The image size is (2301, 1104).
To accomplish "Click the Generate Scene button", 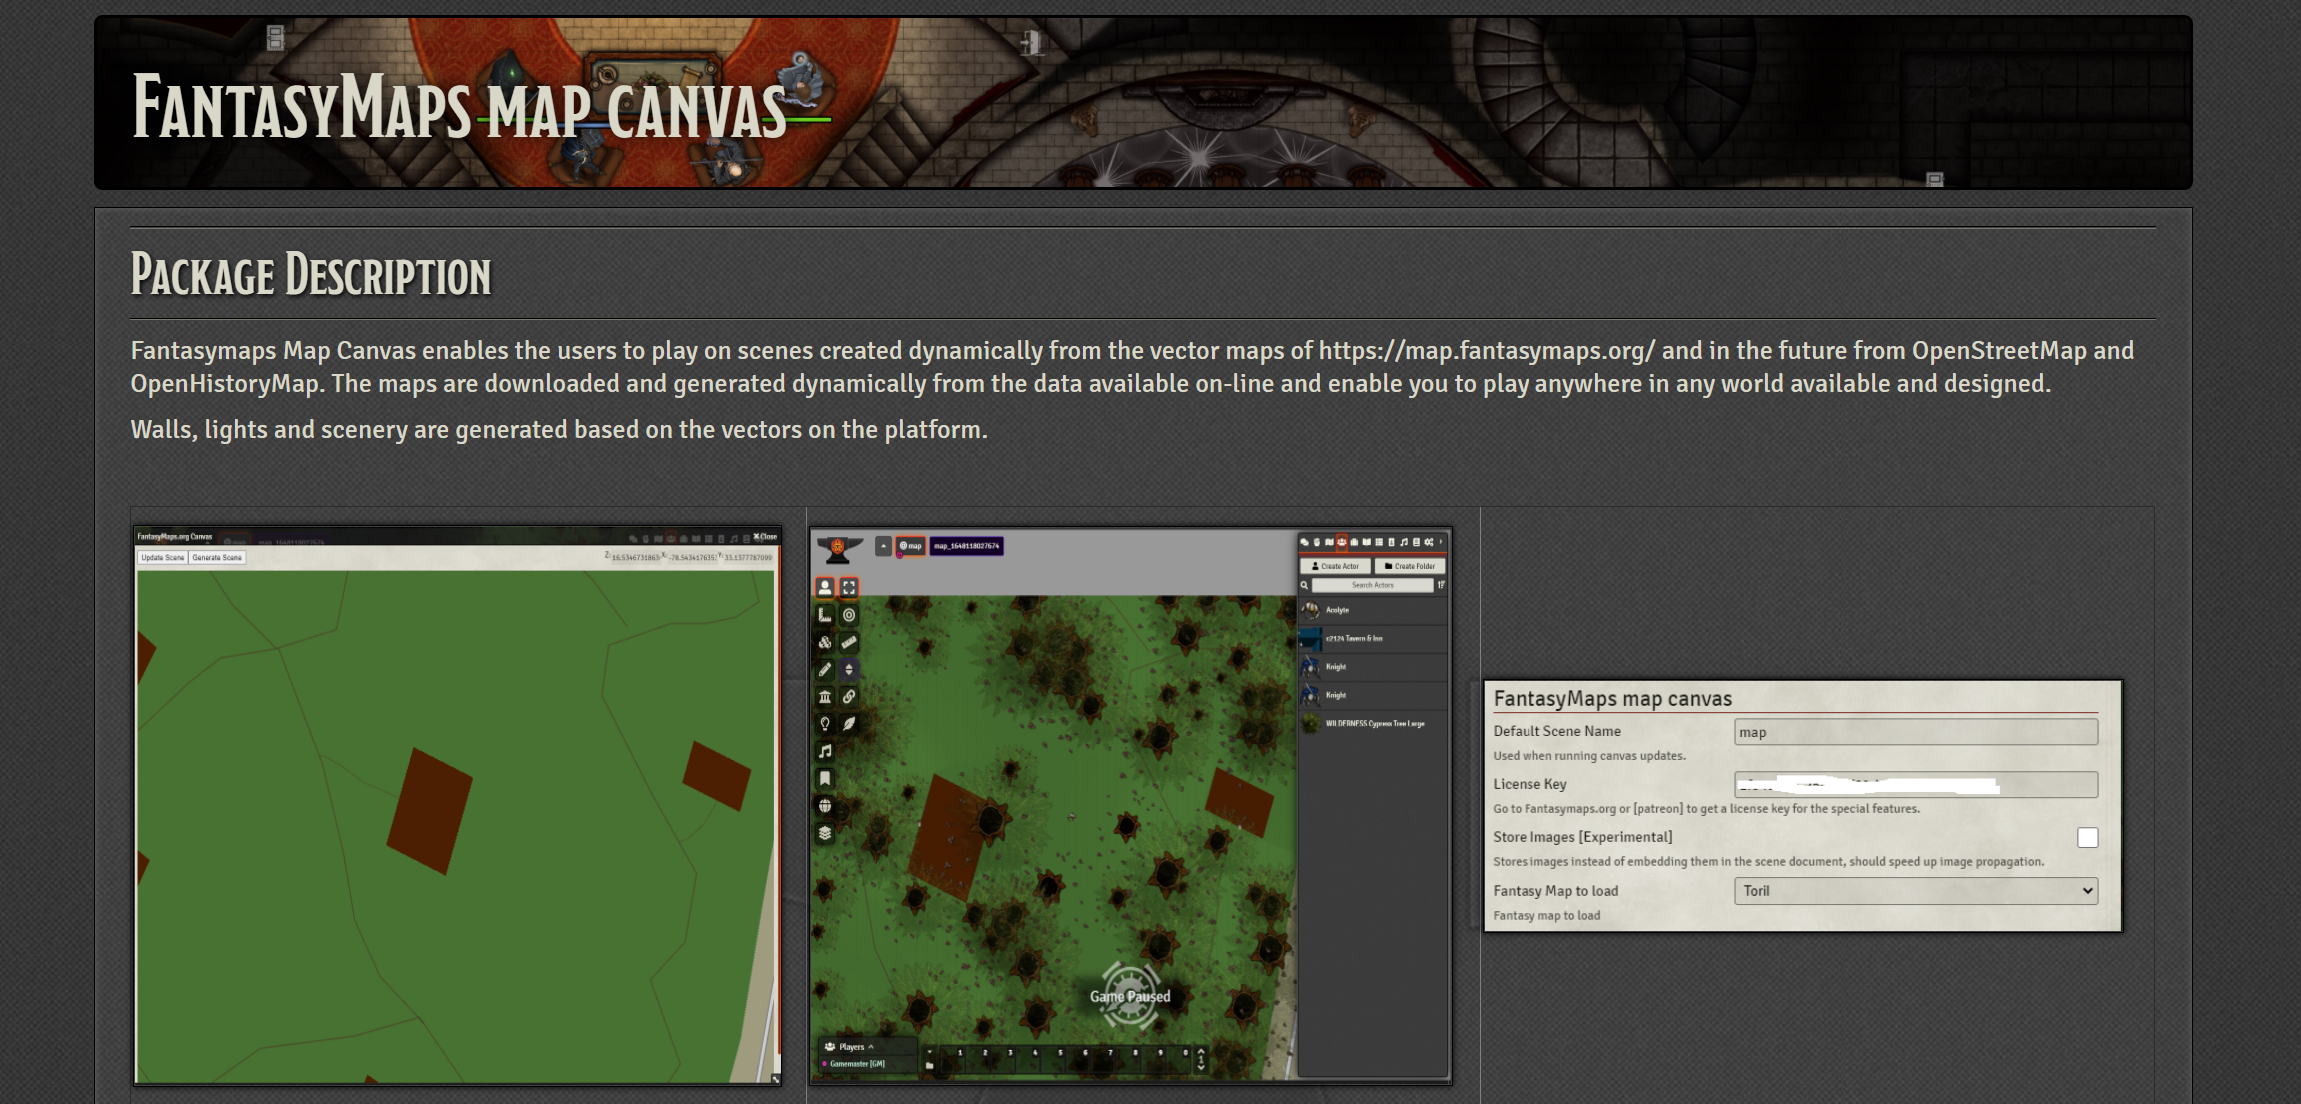I will click(217, 558).
